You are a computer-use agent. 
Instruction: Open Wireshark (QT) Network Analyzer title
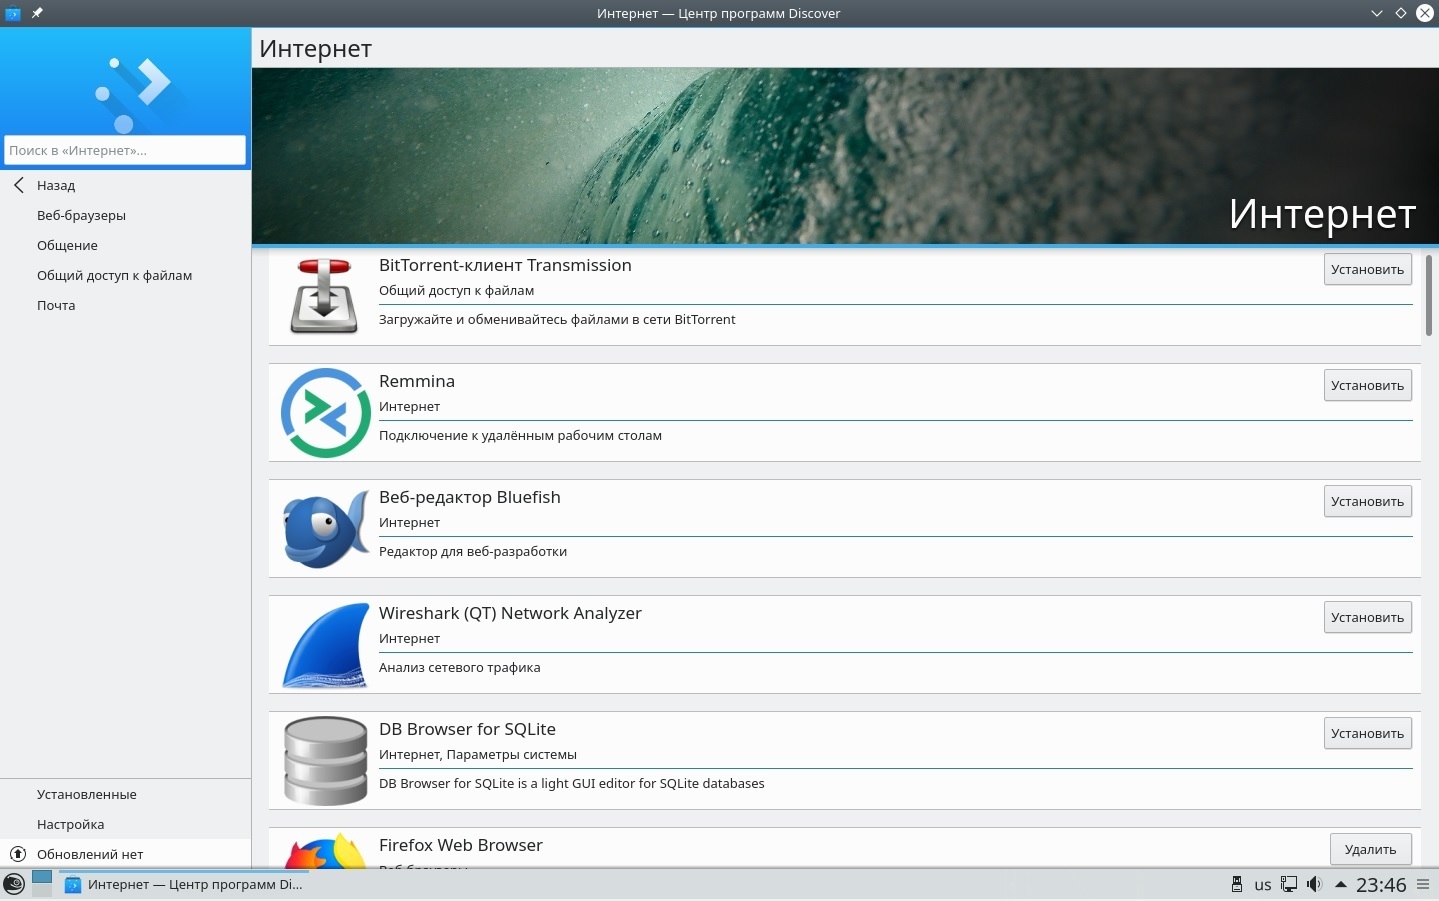(x=510, y=613)
